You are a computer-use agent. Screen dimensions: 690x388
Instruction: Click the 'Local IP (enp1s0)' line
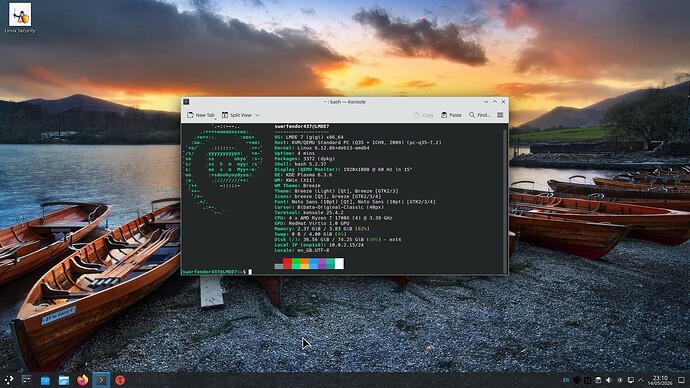coord(319,245)
